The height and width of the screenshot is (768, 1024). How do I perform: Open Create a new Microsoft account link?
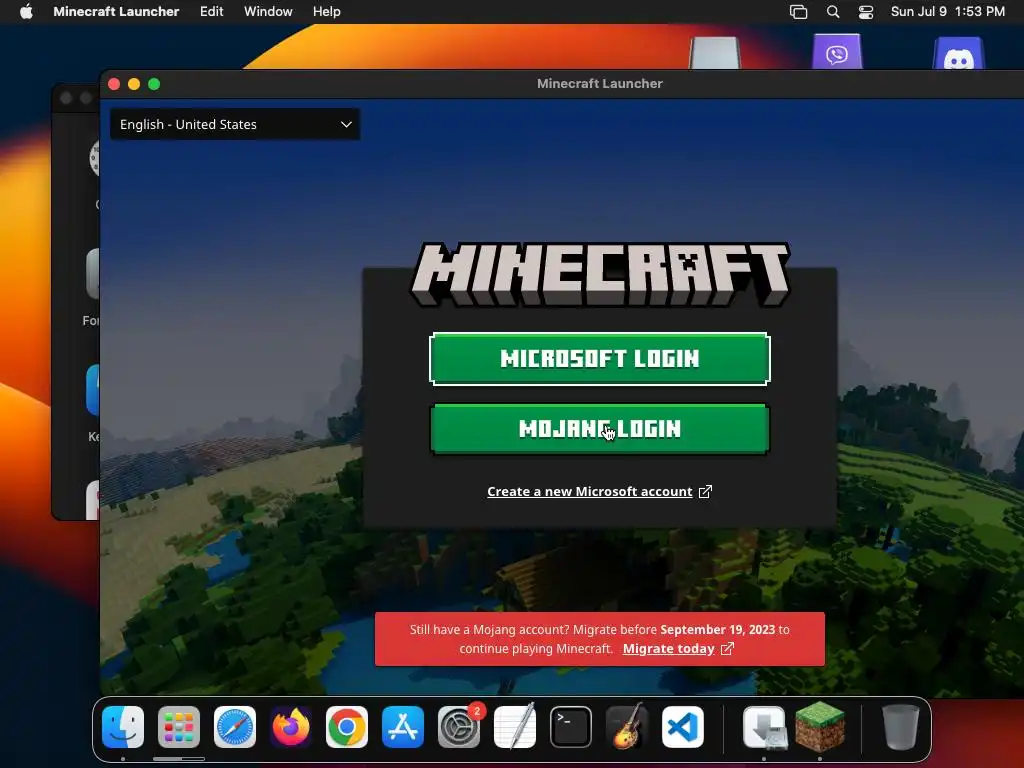[590, 492]
